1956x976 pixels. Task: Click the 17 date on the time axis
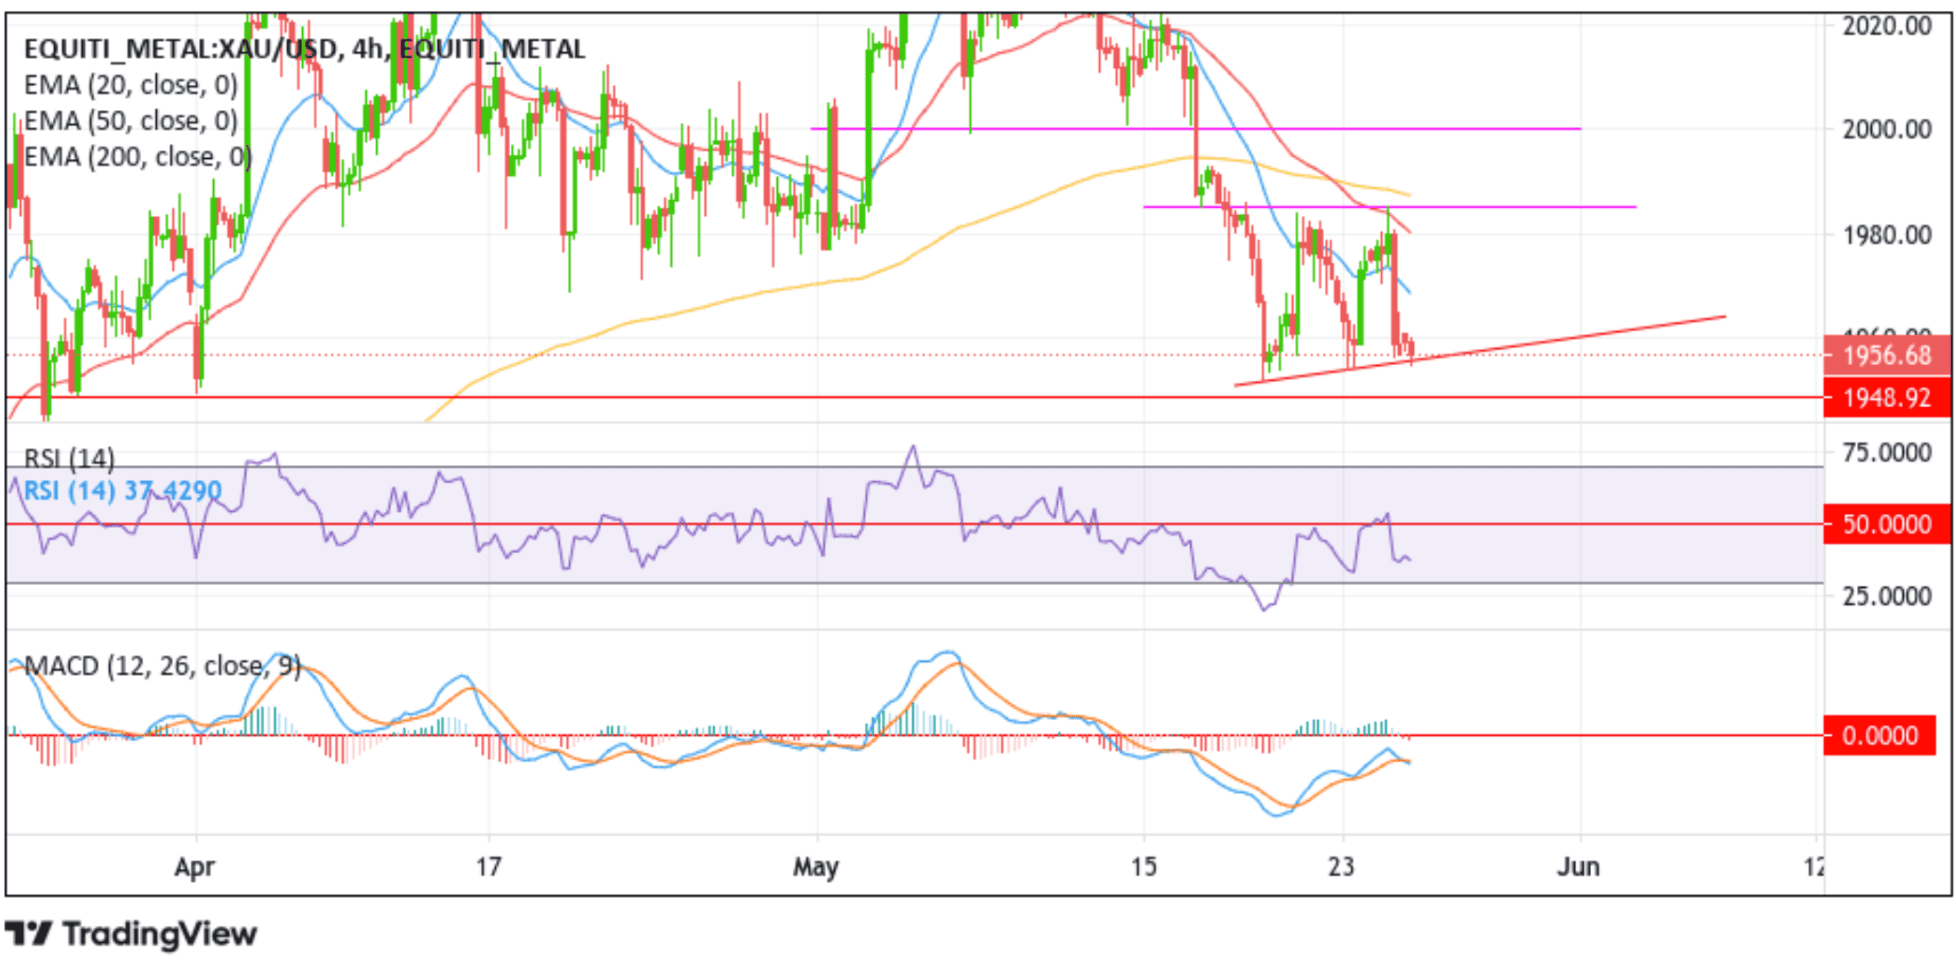488,866
